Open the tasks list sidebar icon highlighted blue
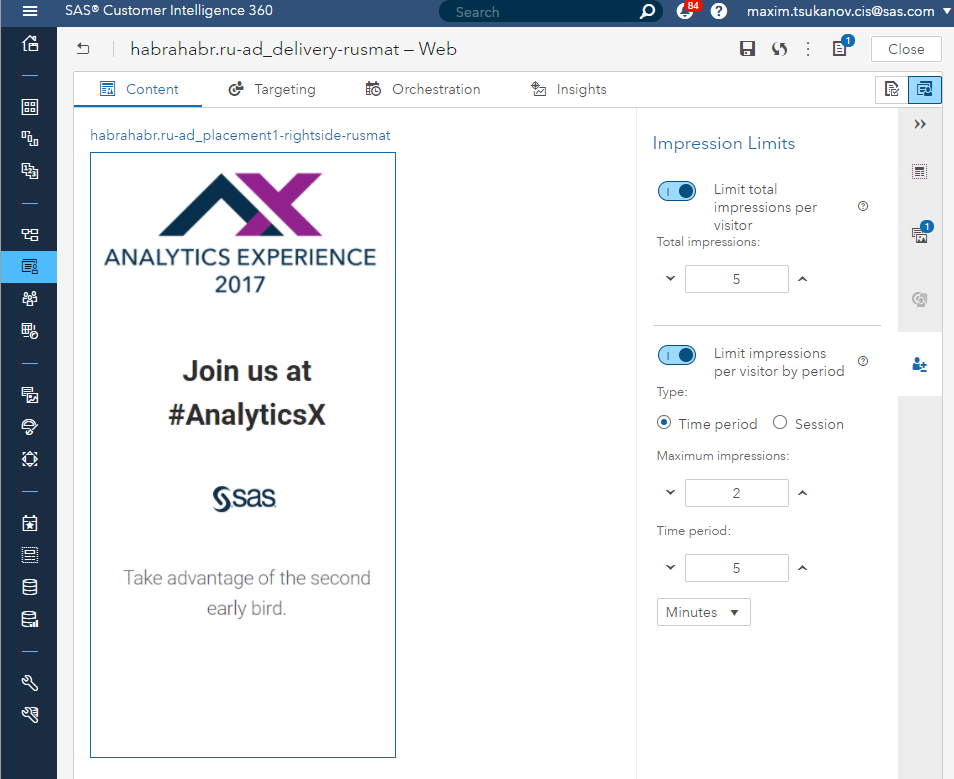This screenshot has width=954, height=779. tap(29, 267)
